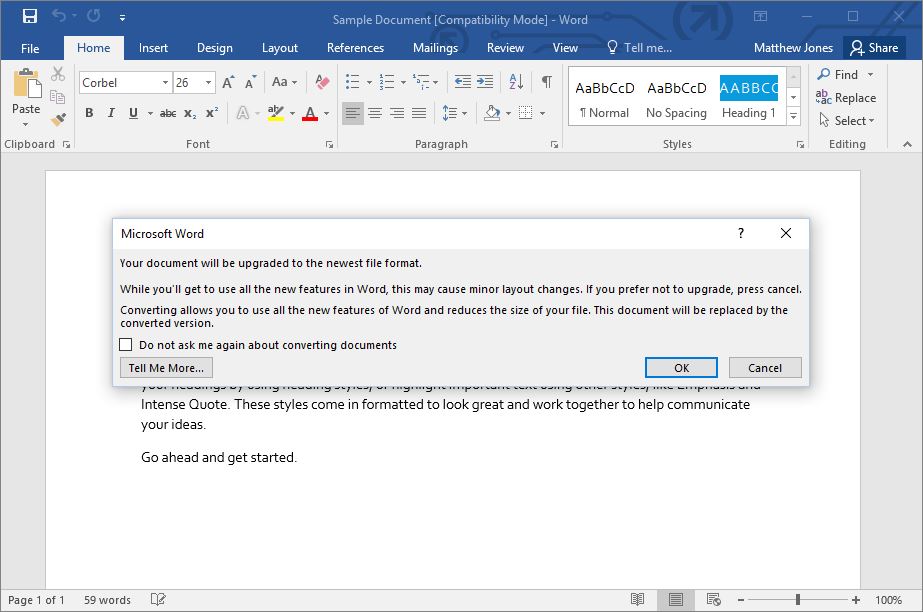This screenshot has width=923, height=612.
Task: Clear all formatting eraser icon
Action: [x=322, y=82]
